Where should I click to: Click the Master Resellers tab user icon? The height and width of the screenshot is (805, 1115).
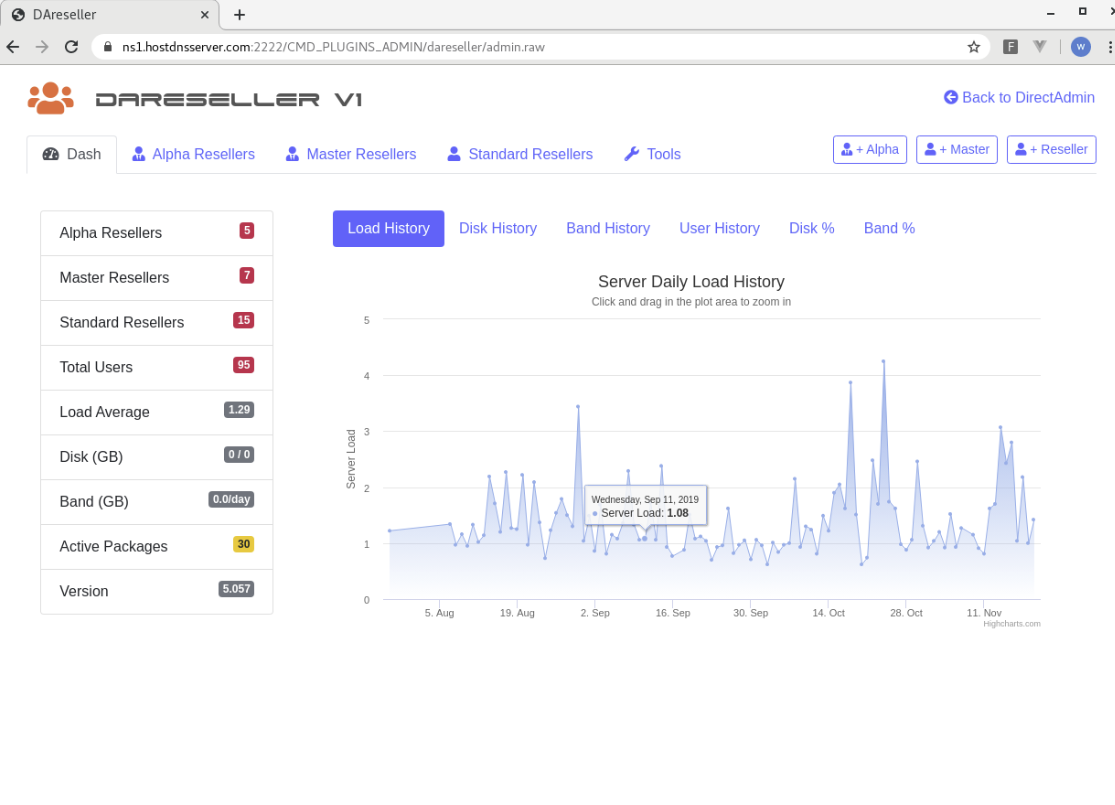pos(292,154)
